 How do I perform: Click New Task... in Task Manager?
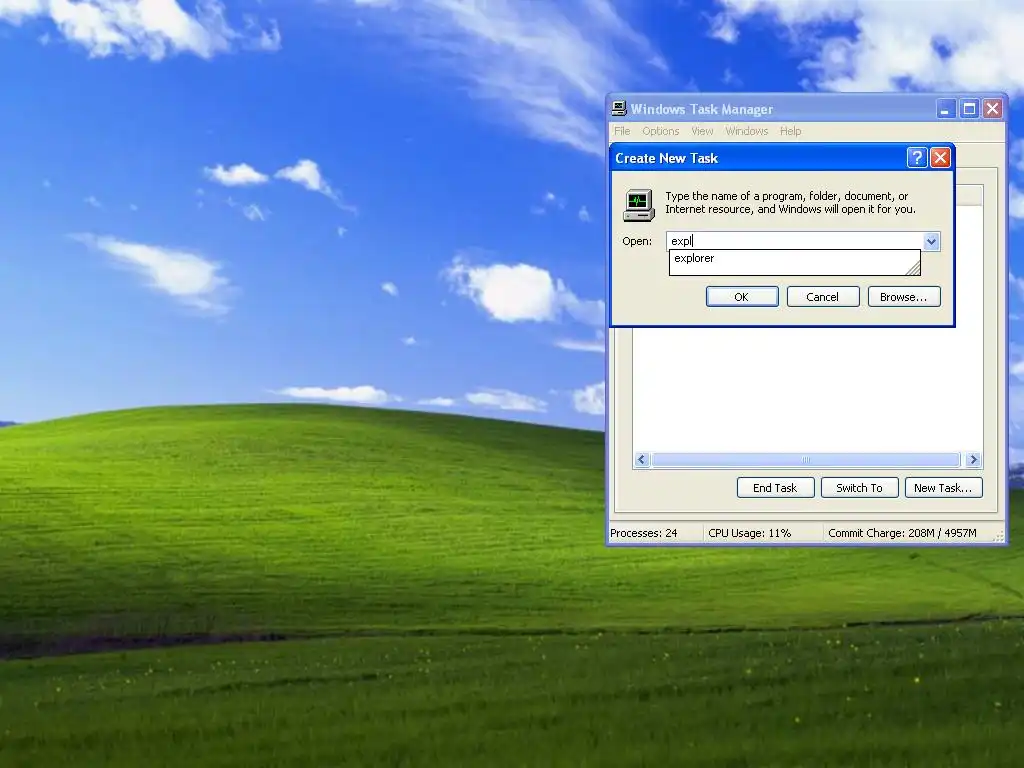944,488
